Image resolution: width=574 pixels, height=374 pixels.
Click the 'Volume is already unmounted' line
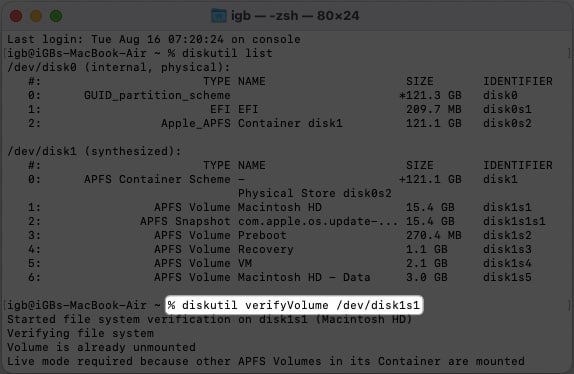tap(101, 347)
